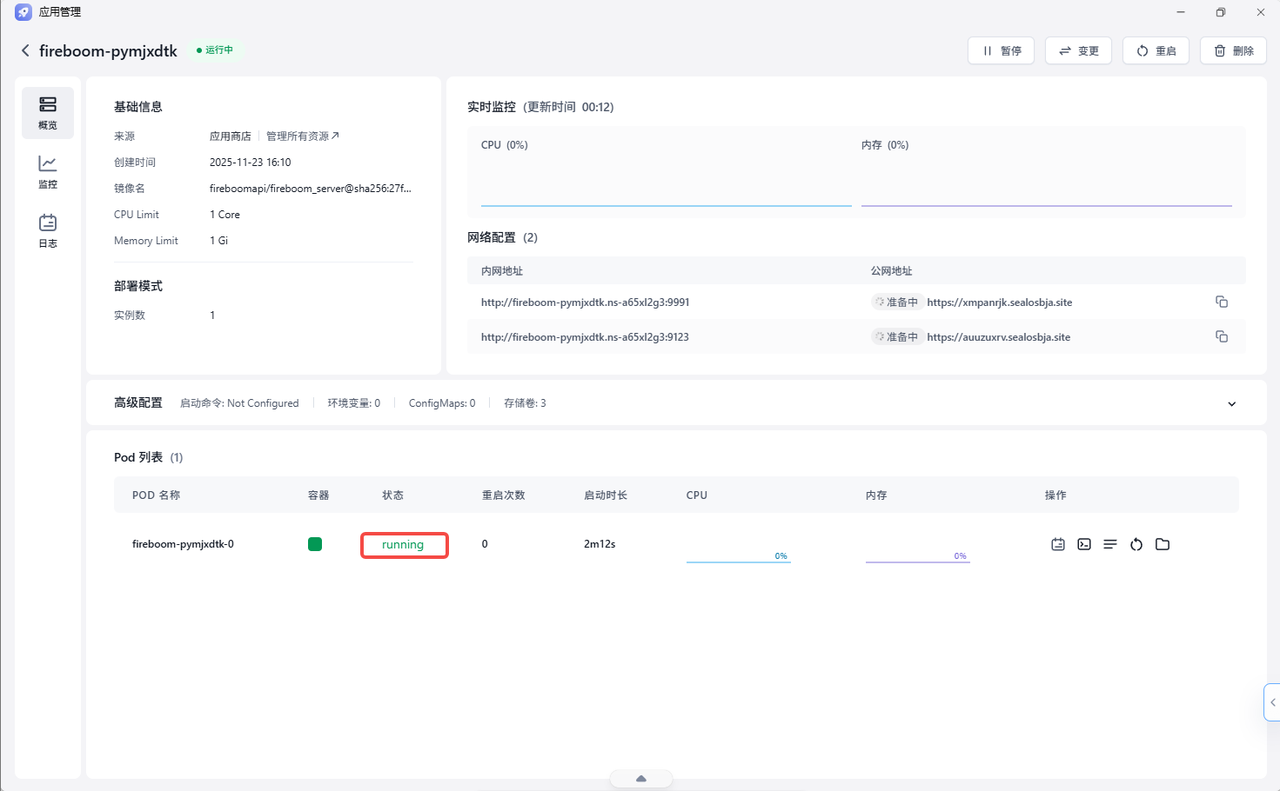Click the Memory Limit value 1 Gi

point(219,240)
